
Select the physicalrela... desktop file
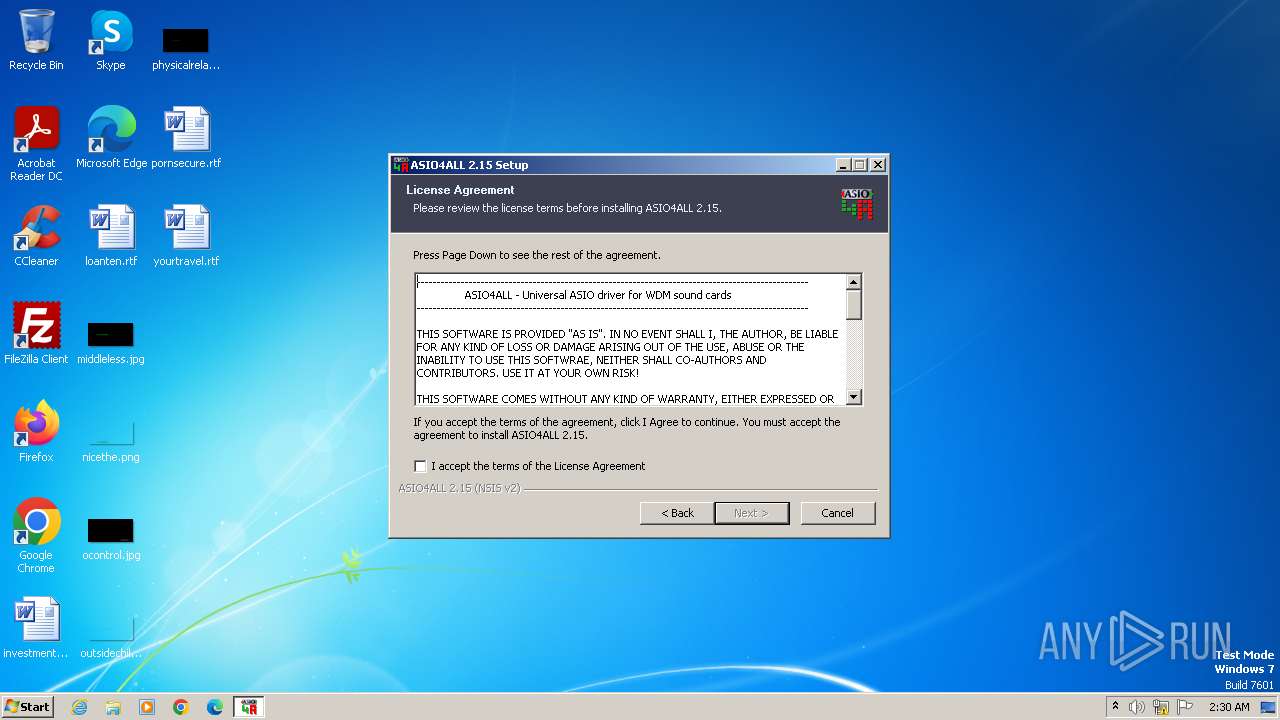(186, 48)
